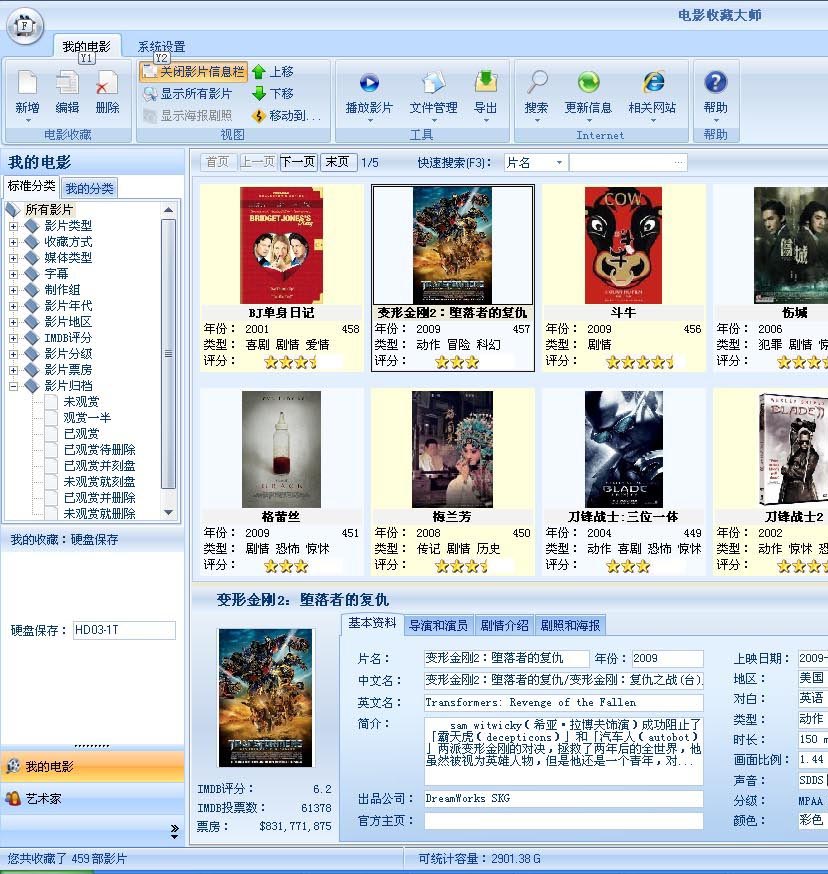This screenshot has height=874, width=828.
Task: Open the 片名 quick search dropdown
Action: (559, 163)
